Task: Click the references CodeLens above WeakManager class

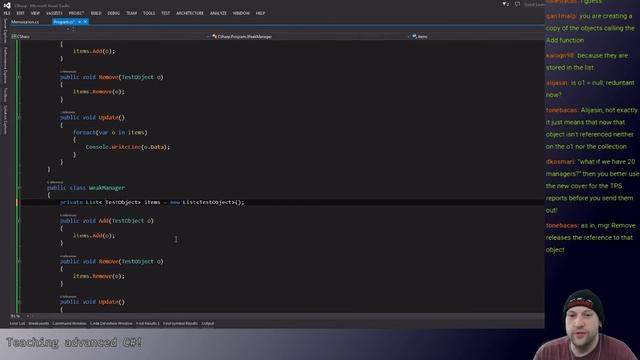Action: click(55, 182)
